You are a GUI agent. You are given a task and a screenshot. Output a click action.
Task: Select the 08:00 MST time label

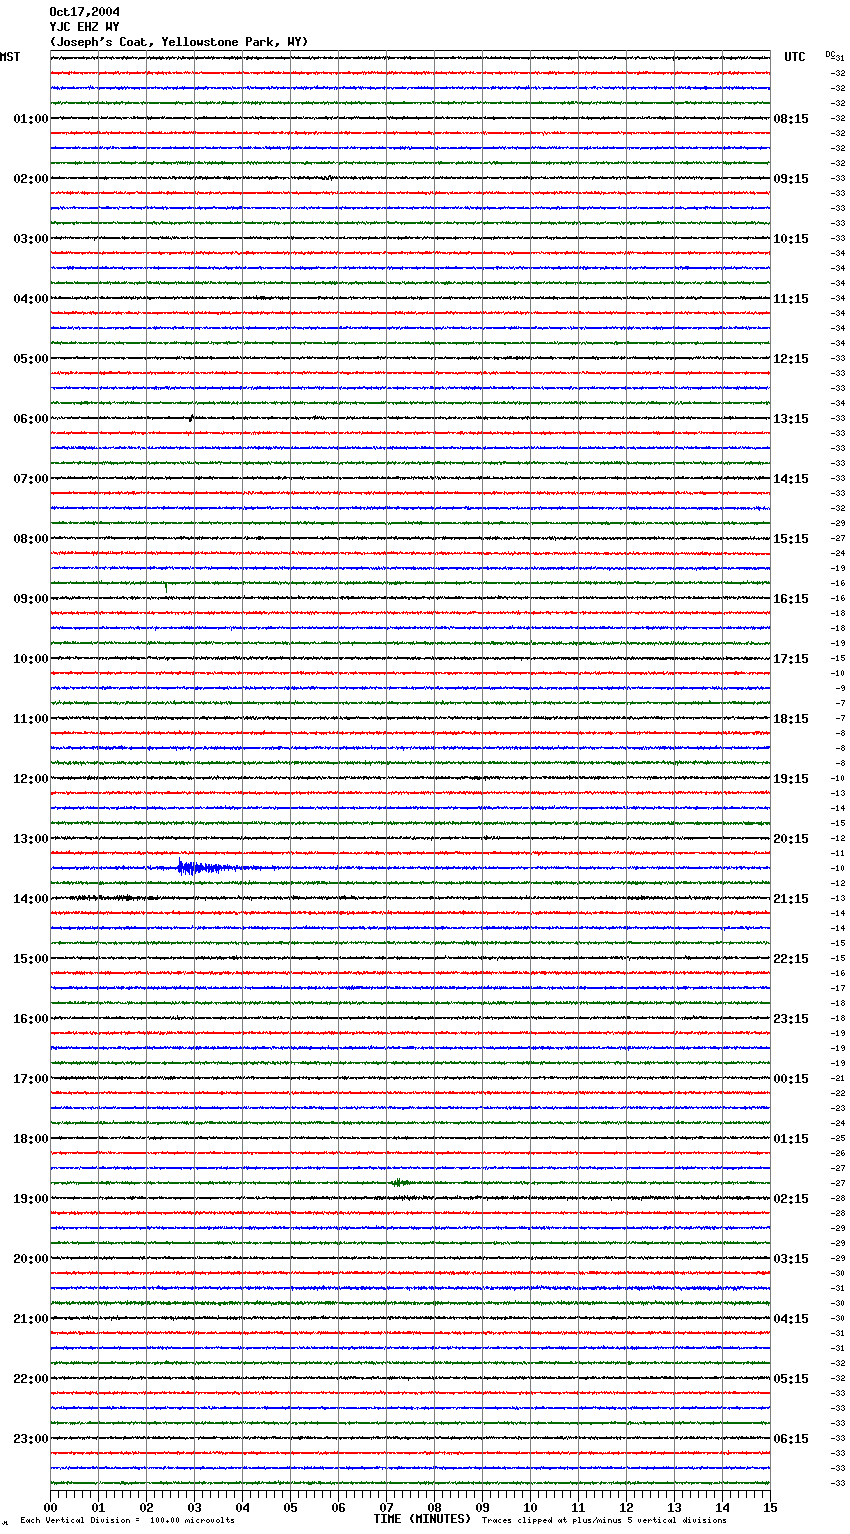click(x=30, y=539)
